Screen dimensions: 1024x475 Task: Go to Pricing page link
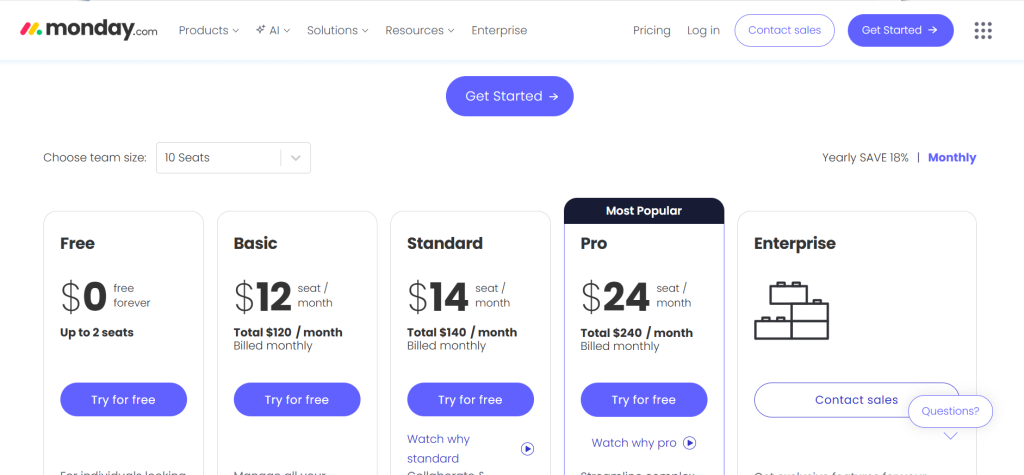[652, 30]
